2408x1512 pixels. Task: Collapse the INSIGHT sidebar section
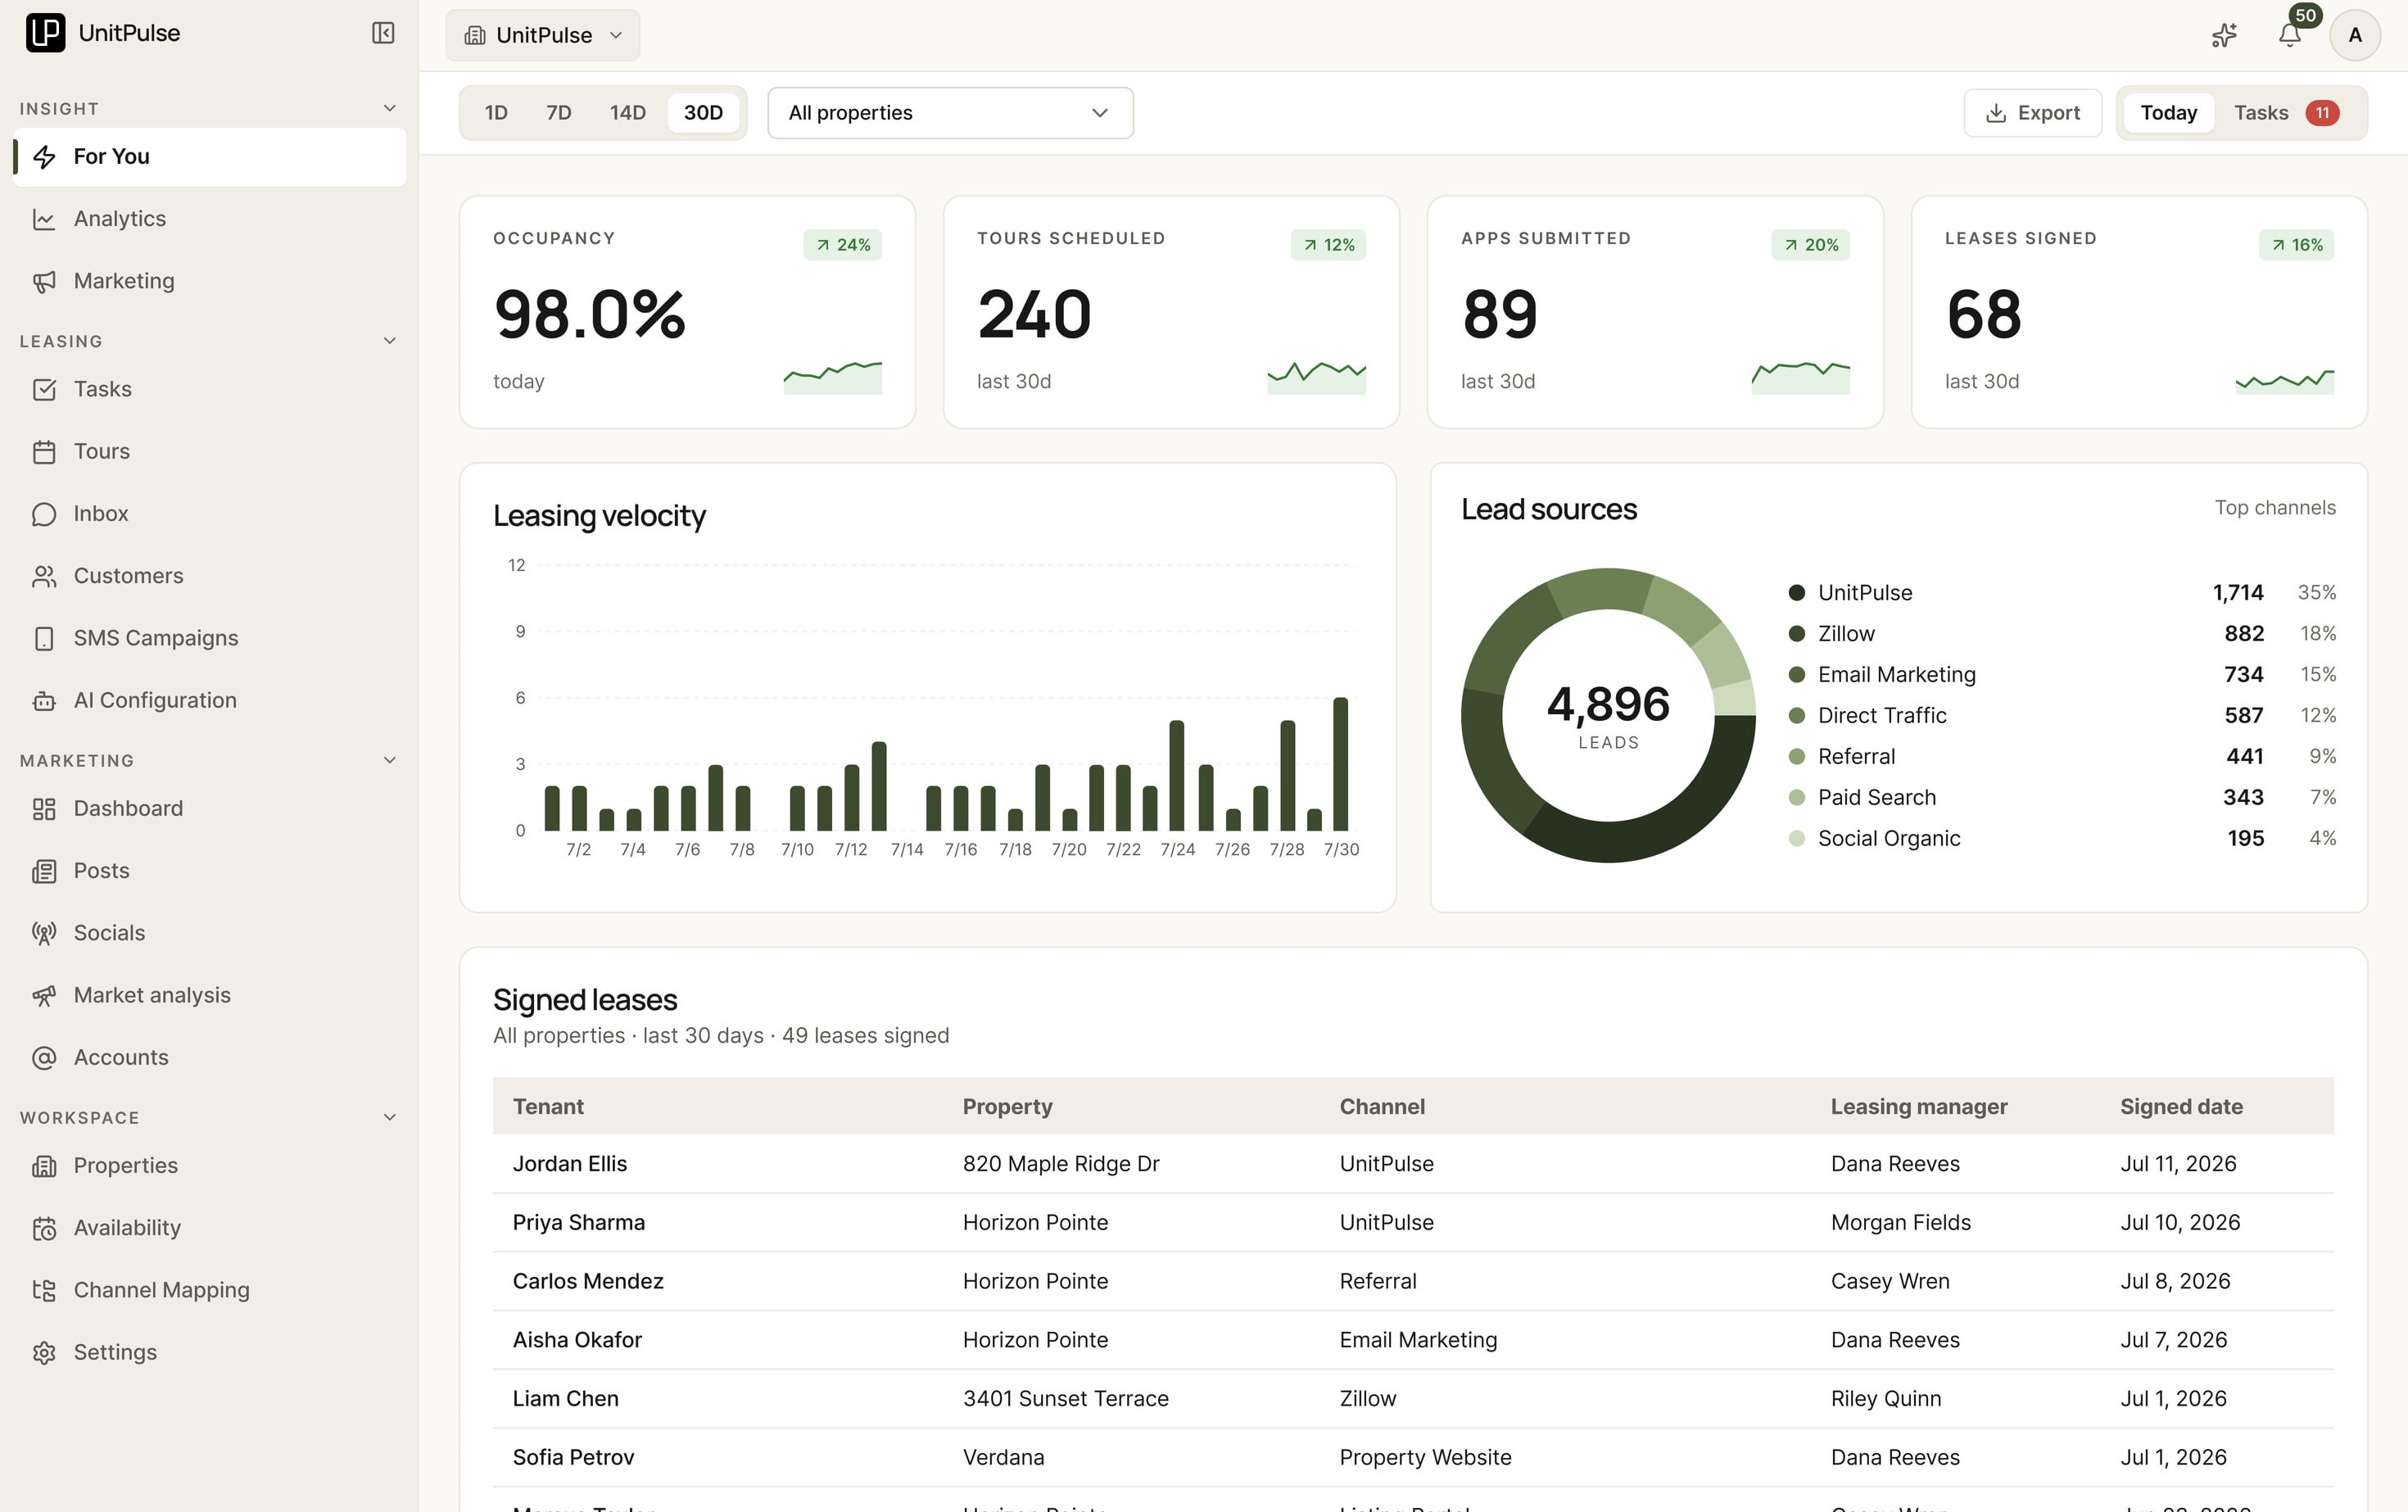point(390,108)
